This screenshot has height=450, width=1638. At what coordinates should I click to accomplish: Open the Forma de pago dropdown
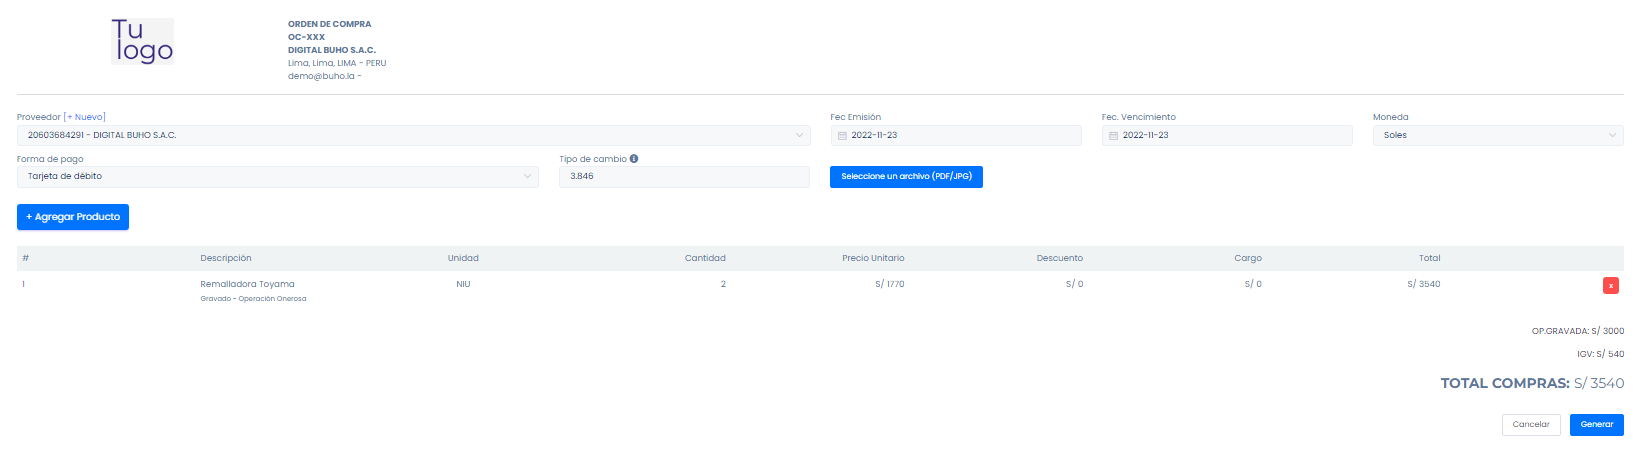[277, 177]
